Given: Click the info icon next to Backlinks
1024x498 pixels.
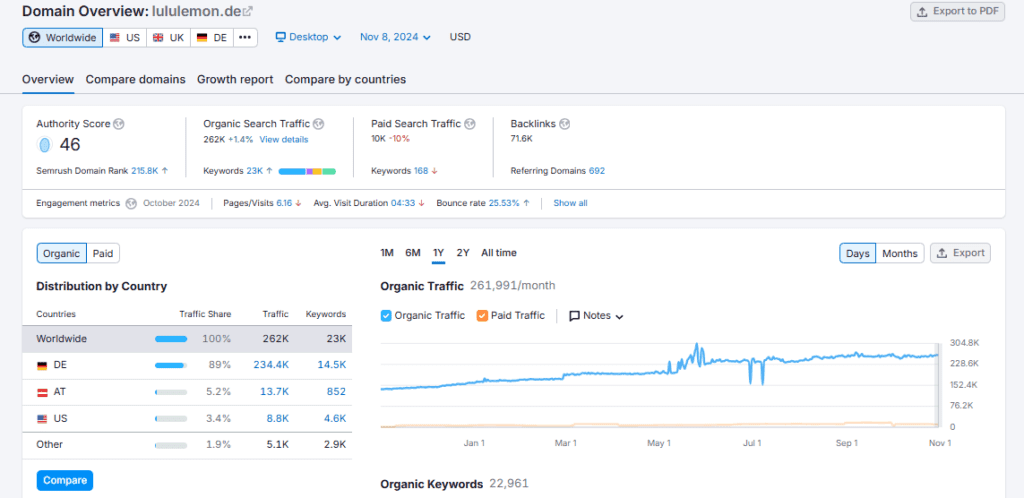Looking at the screenshot, I should click(564, 124).
